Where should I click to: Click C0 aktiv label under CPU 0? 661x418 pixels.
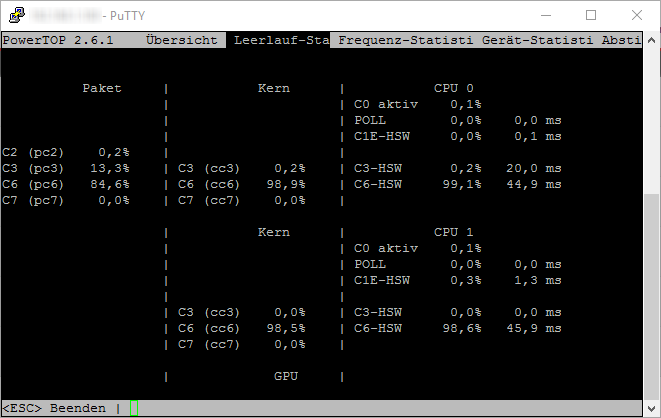click(x=386, y=104)
